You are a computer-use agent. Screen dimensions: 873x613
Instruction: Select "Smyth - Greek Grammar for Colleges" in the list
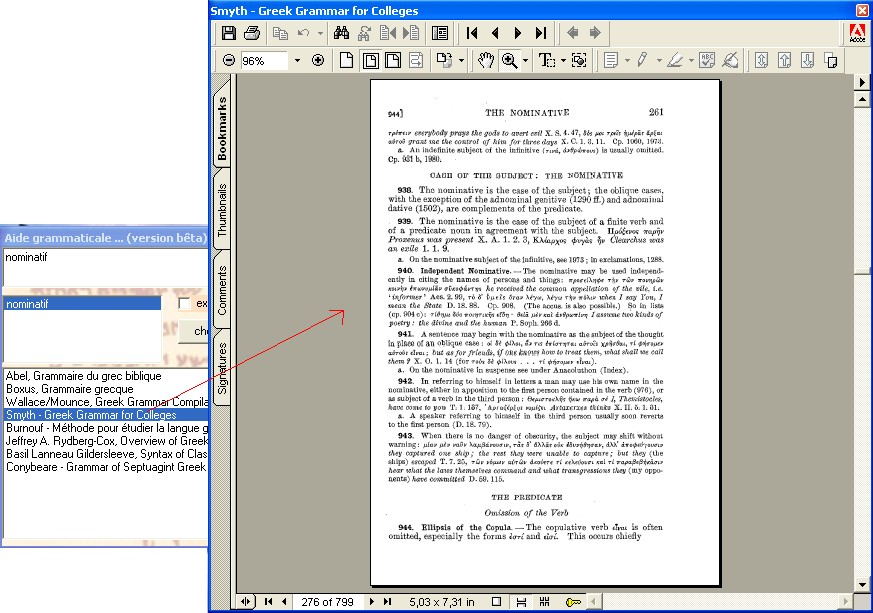click(107, 415)
